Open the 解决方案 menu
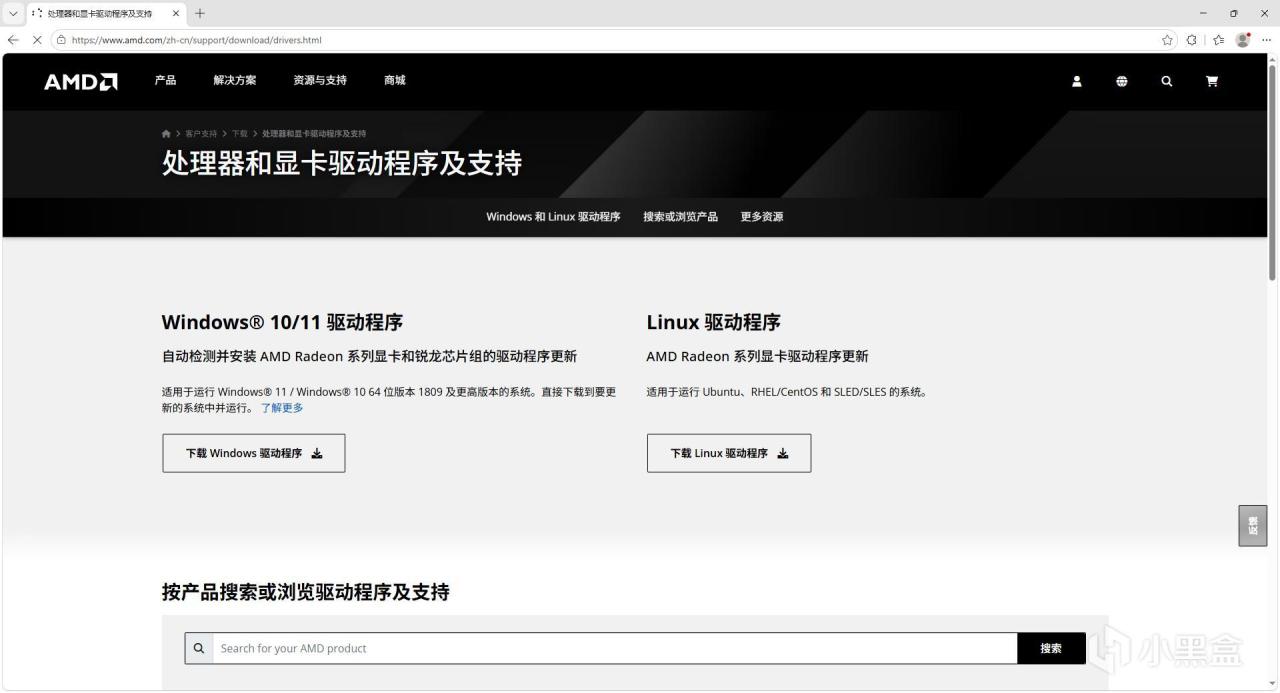This screenshot has width=1280, height=693. (234, 80)
